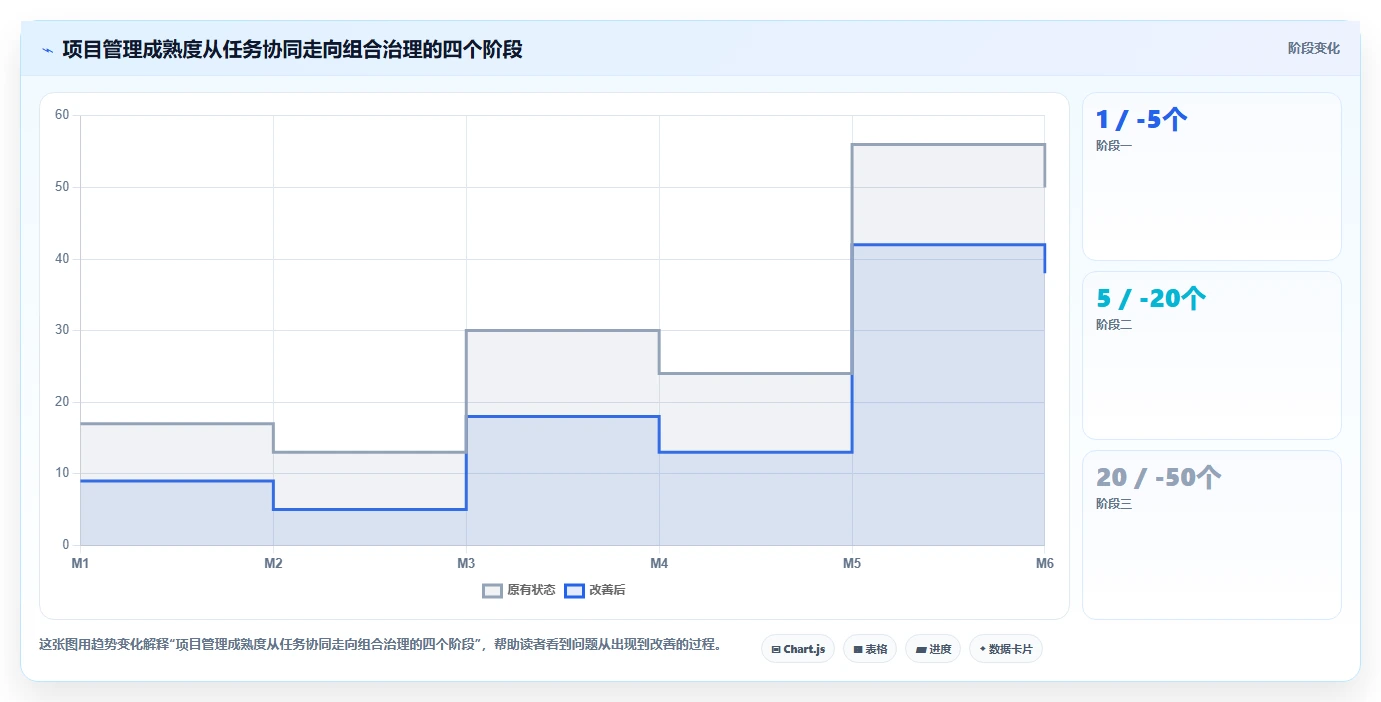The image size is (1381, 702).
Task: Select the 表格 tag chip
Action: click(870, 649)
